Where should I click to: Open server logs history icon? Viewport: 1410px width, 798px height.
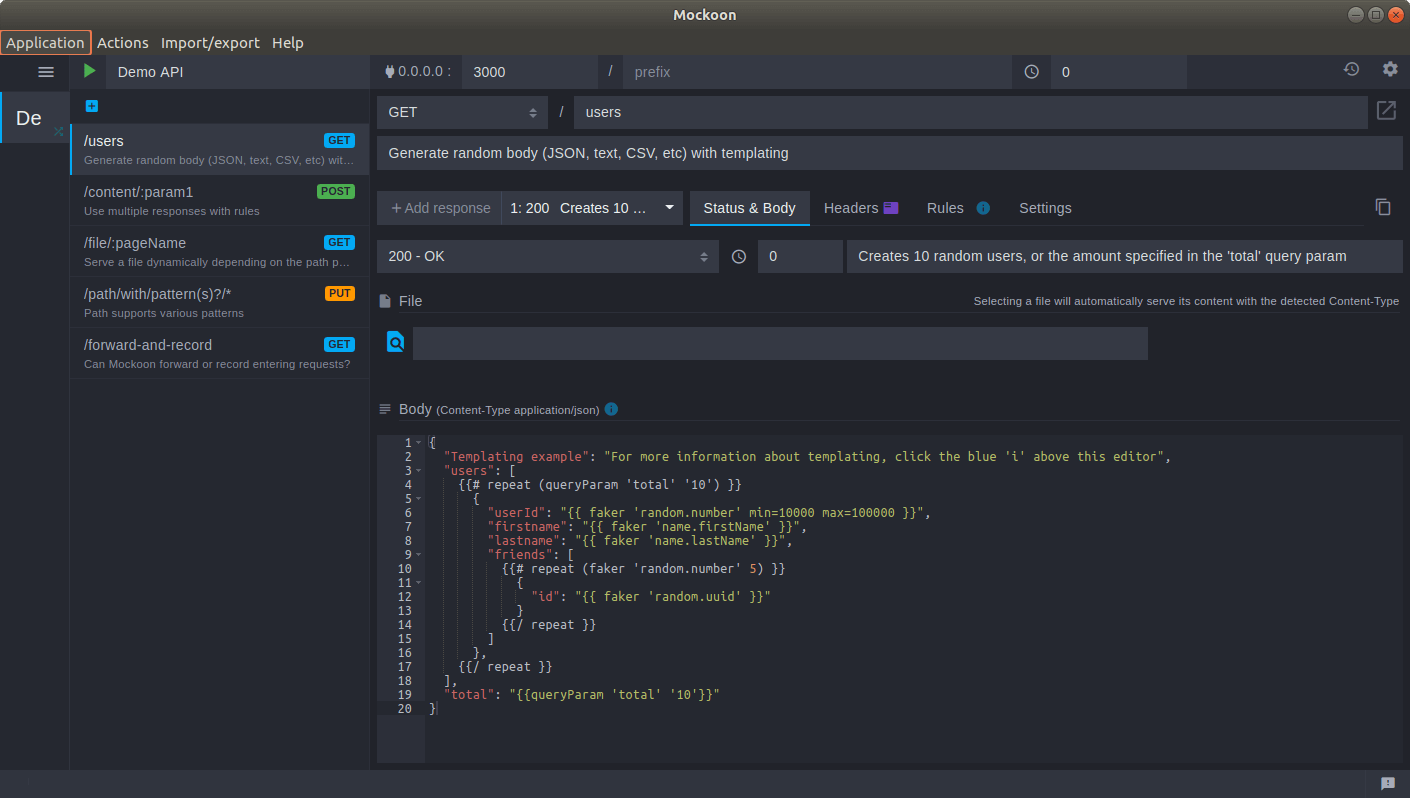[x=1351, y=69]
